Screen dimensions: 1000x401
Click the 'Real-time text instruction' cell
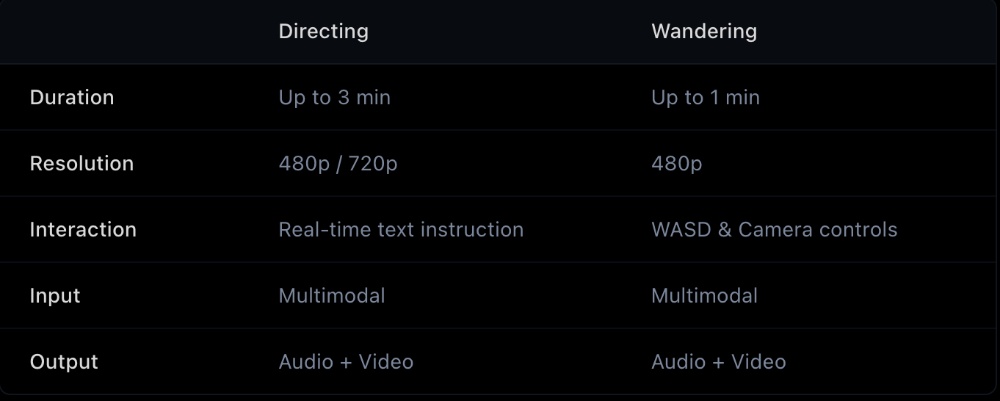point(401,229)
